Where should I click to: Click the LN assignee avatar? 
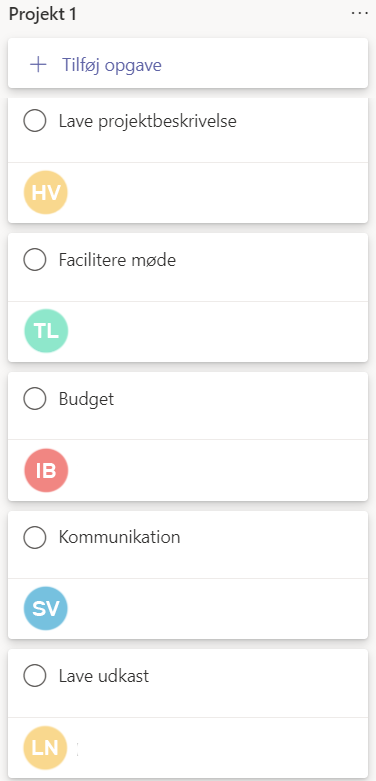pos(46,748)
